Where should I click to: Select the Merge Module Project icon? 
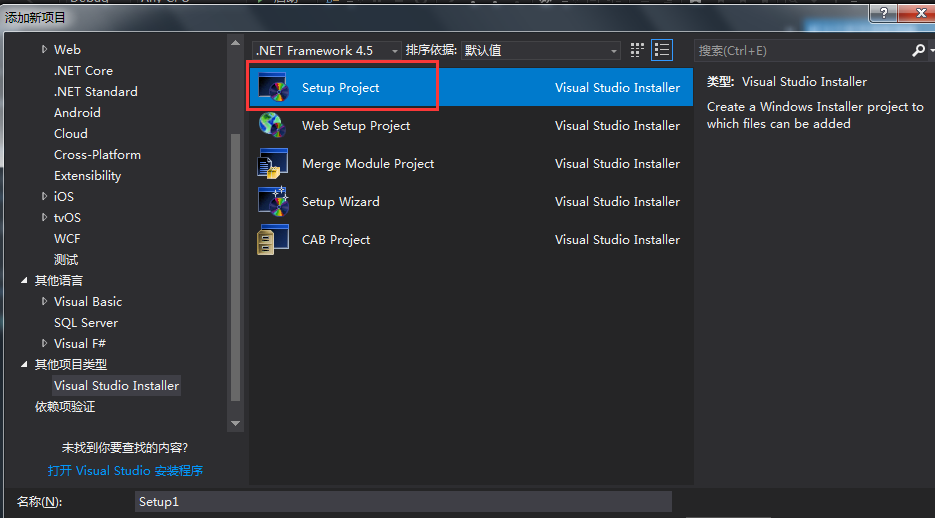pos(273,163)
